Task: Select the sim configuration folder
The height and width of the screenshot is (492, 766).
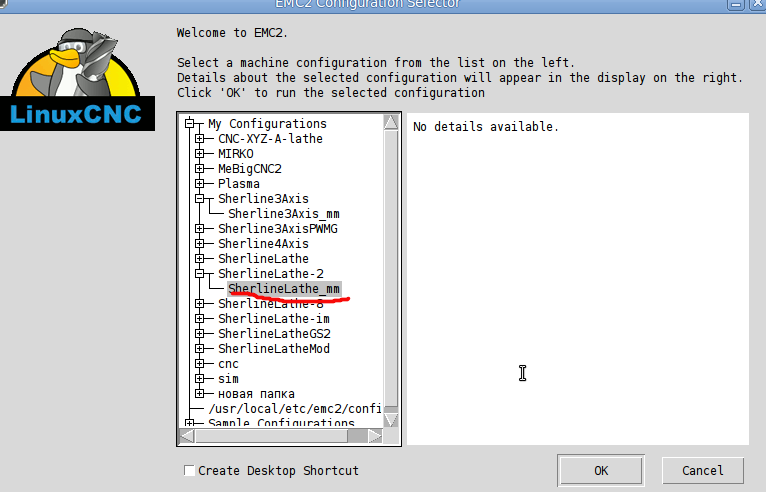Action: click(228, 379)
